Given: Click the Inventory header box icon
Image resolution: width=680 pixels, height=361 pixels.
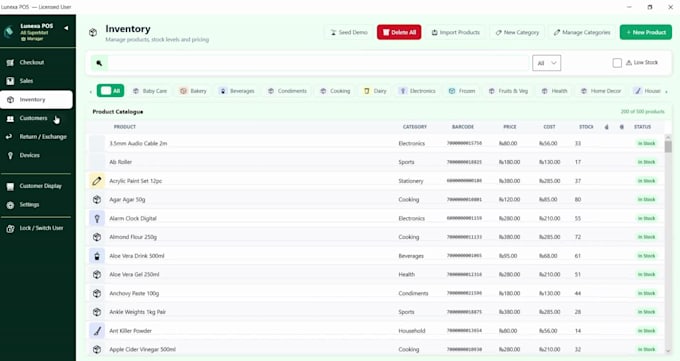Looking at the screenshot, I should pos(93,33).
